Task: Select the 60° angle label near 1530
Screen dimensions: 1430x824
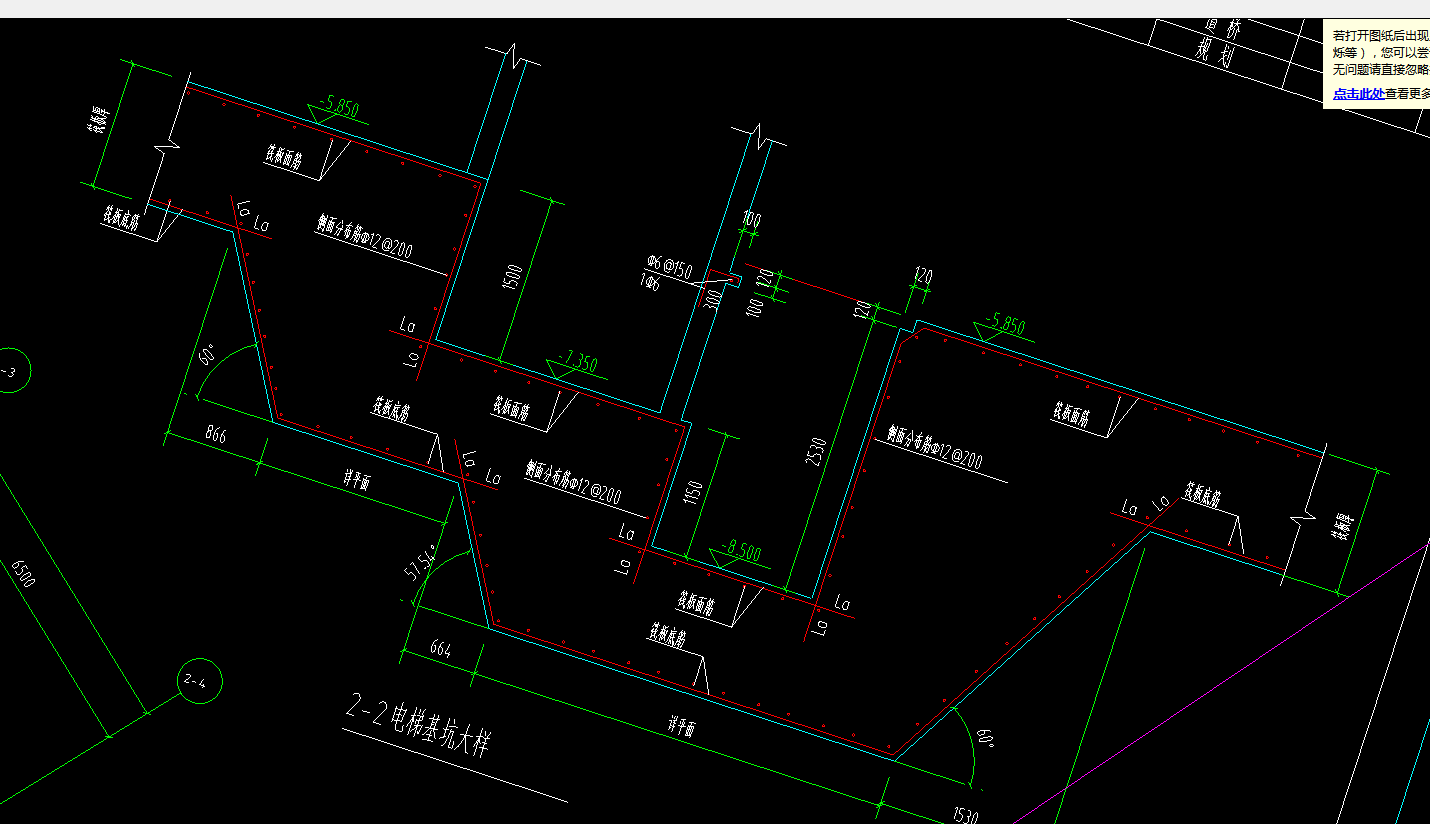Action: coord(986,738)
